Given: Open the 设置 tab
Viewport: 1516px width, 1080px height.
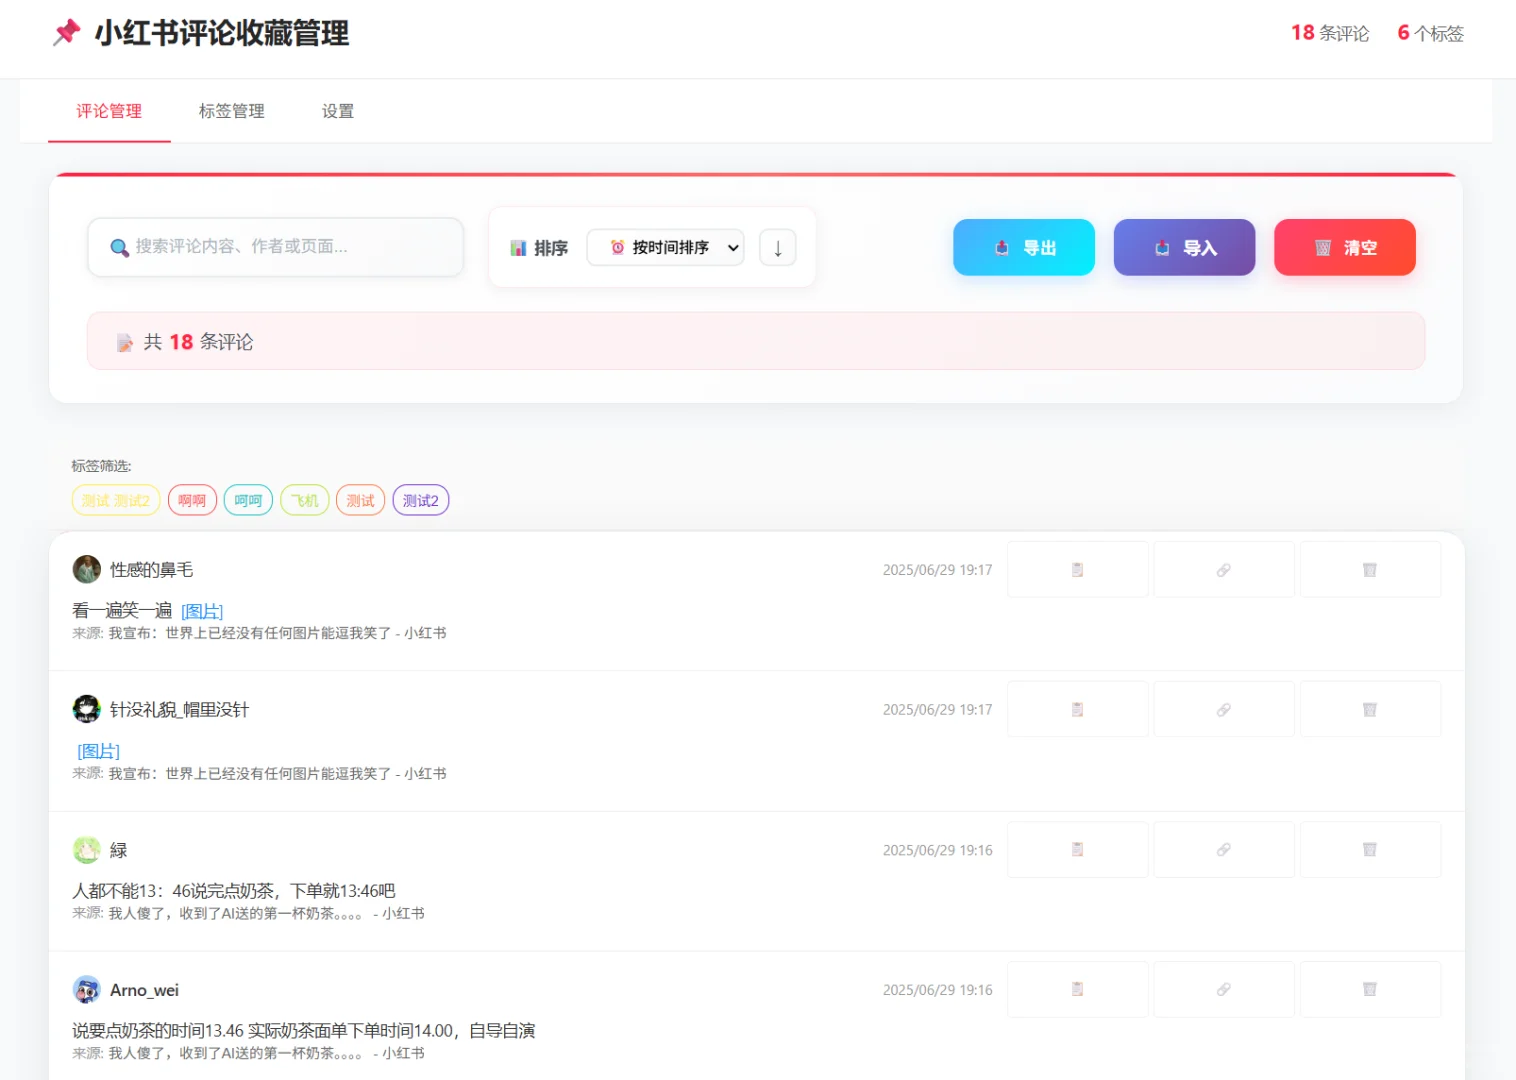Looking at the screenshot, I should click(337, 111).
